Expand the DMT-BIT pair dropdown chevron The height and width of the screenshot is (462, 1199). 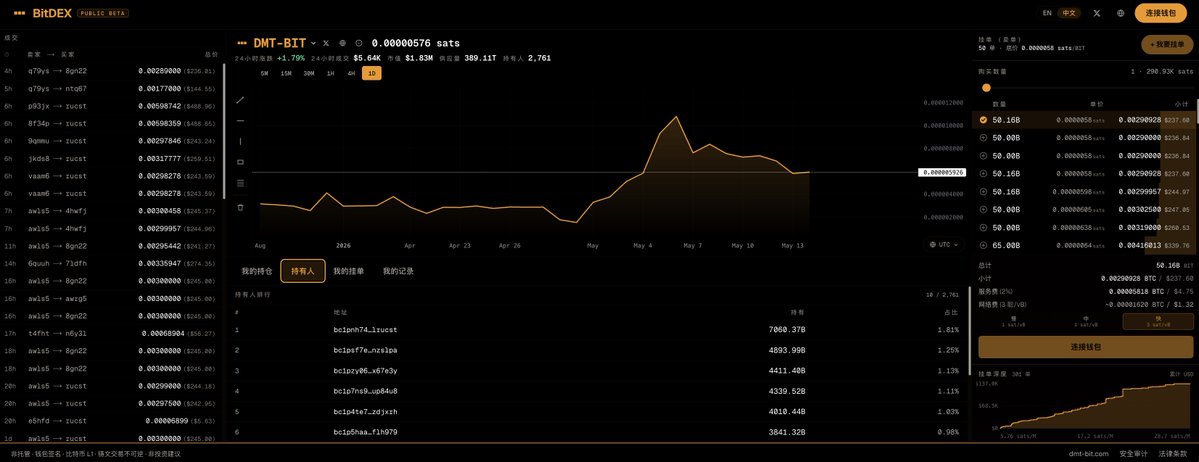tap(314, 44)
